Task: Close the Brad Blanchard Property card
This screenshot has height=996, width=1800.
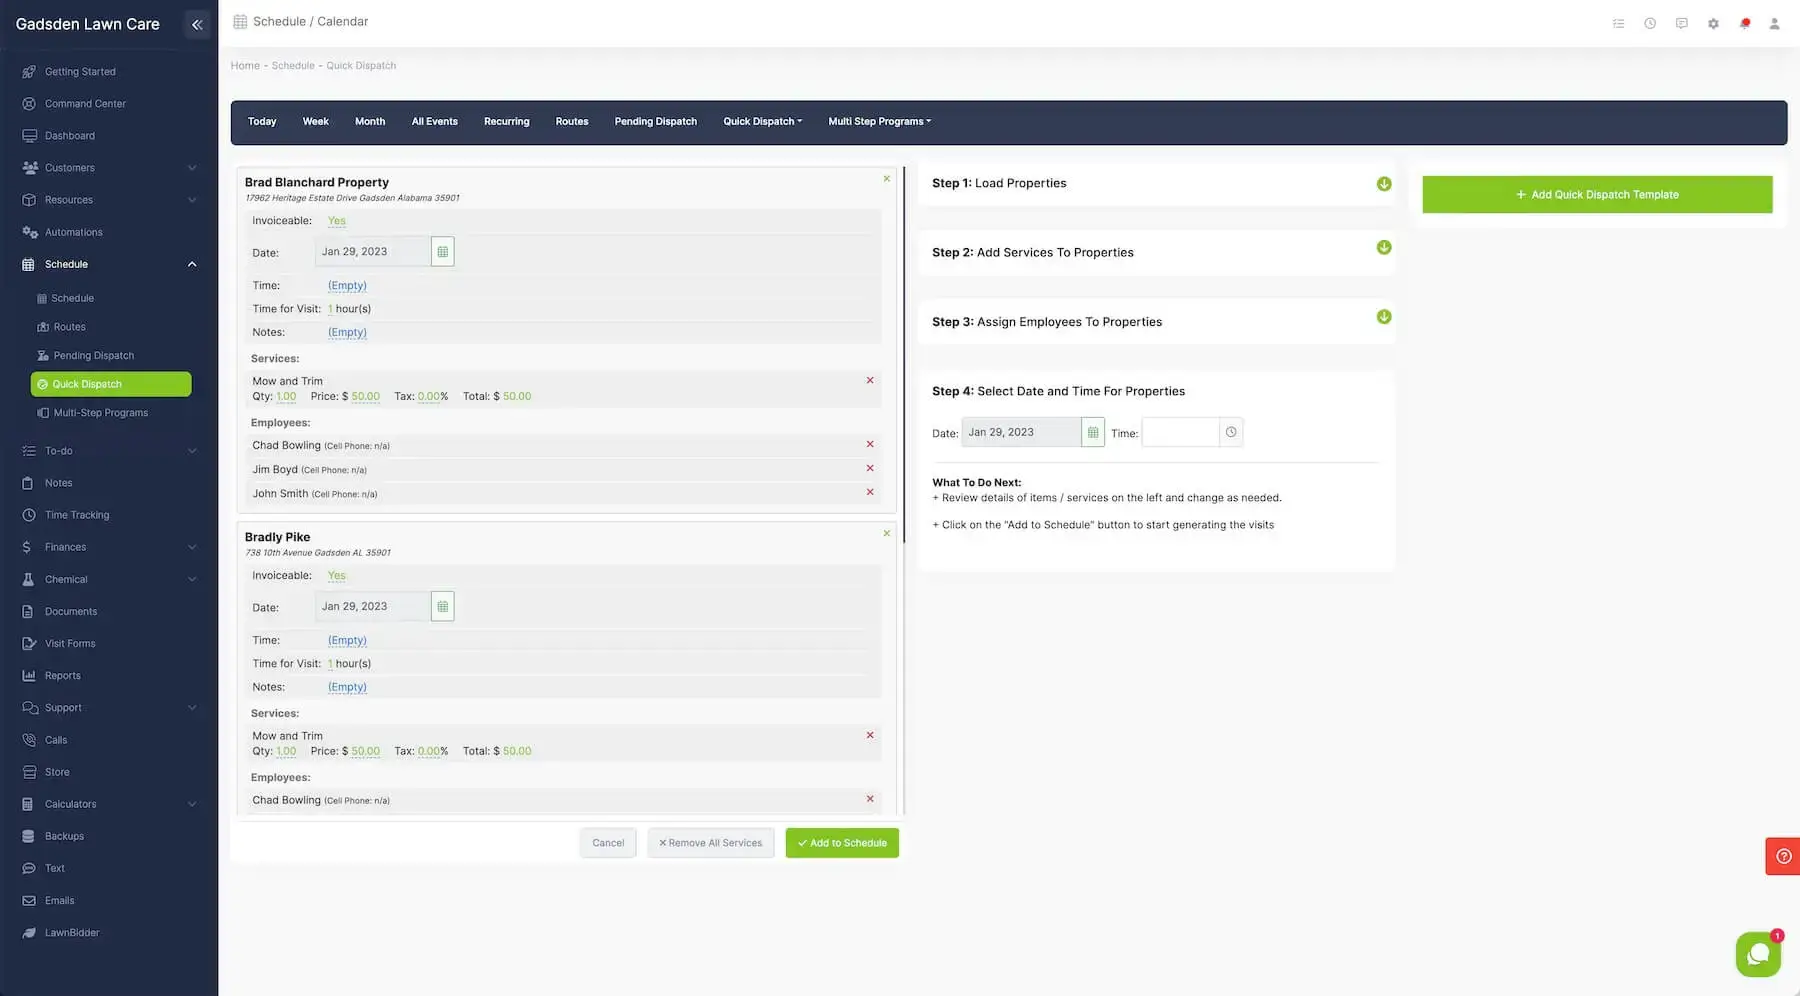Action: click(886, 179)
